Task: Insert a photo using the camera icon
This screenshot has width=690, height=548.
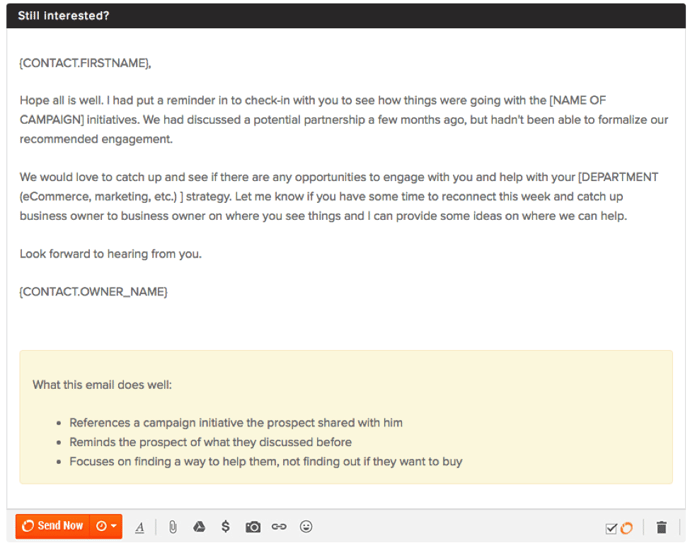Action: (x=253, y=527)
